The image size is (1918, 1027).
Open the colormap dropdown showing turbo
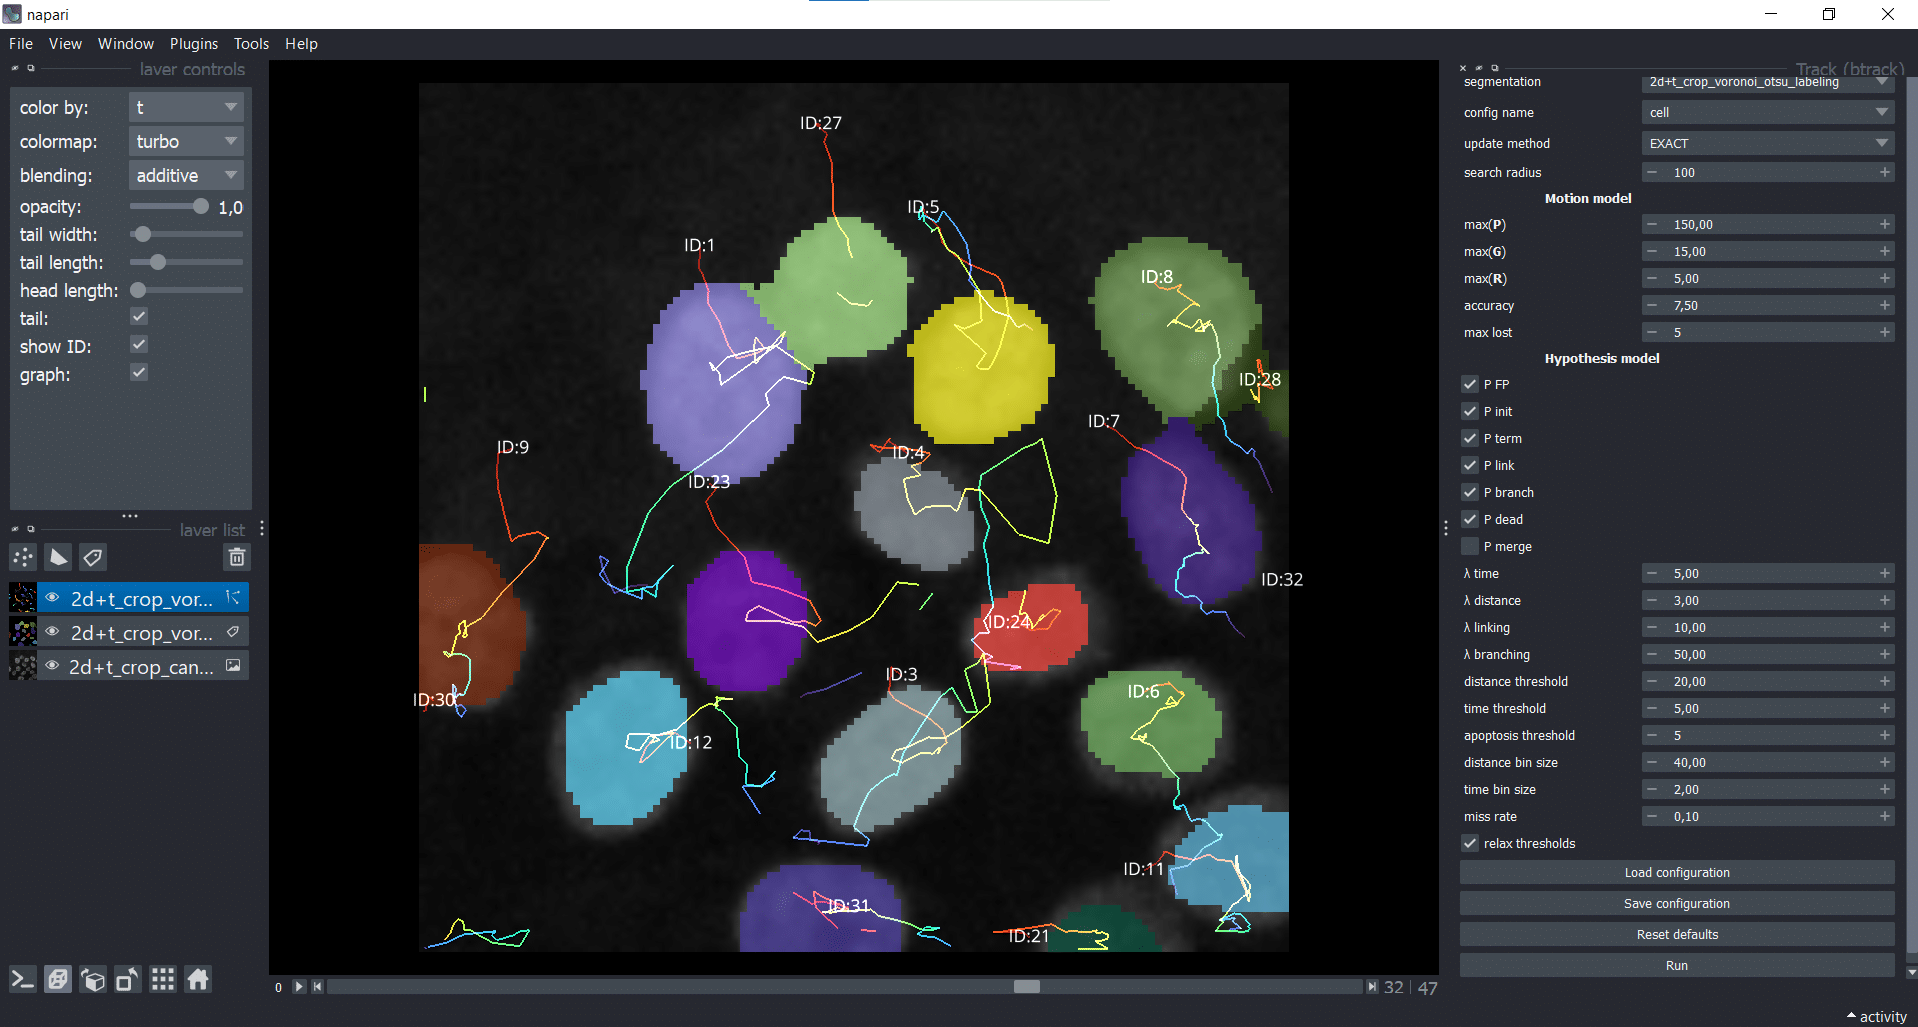(x=186, y=142)
